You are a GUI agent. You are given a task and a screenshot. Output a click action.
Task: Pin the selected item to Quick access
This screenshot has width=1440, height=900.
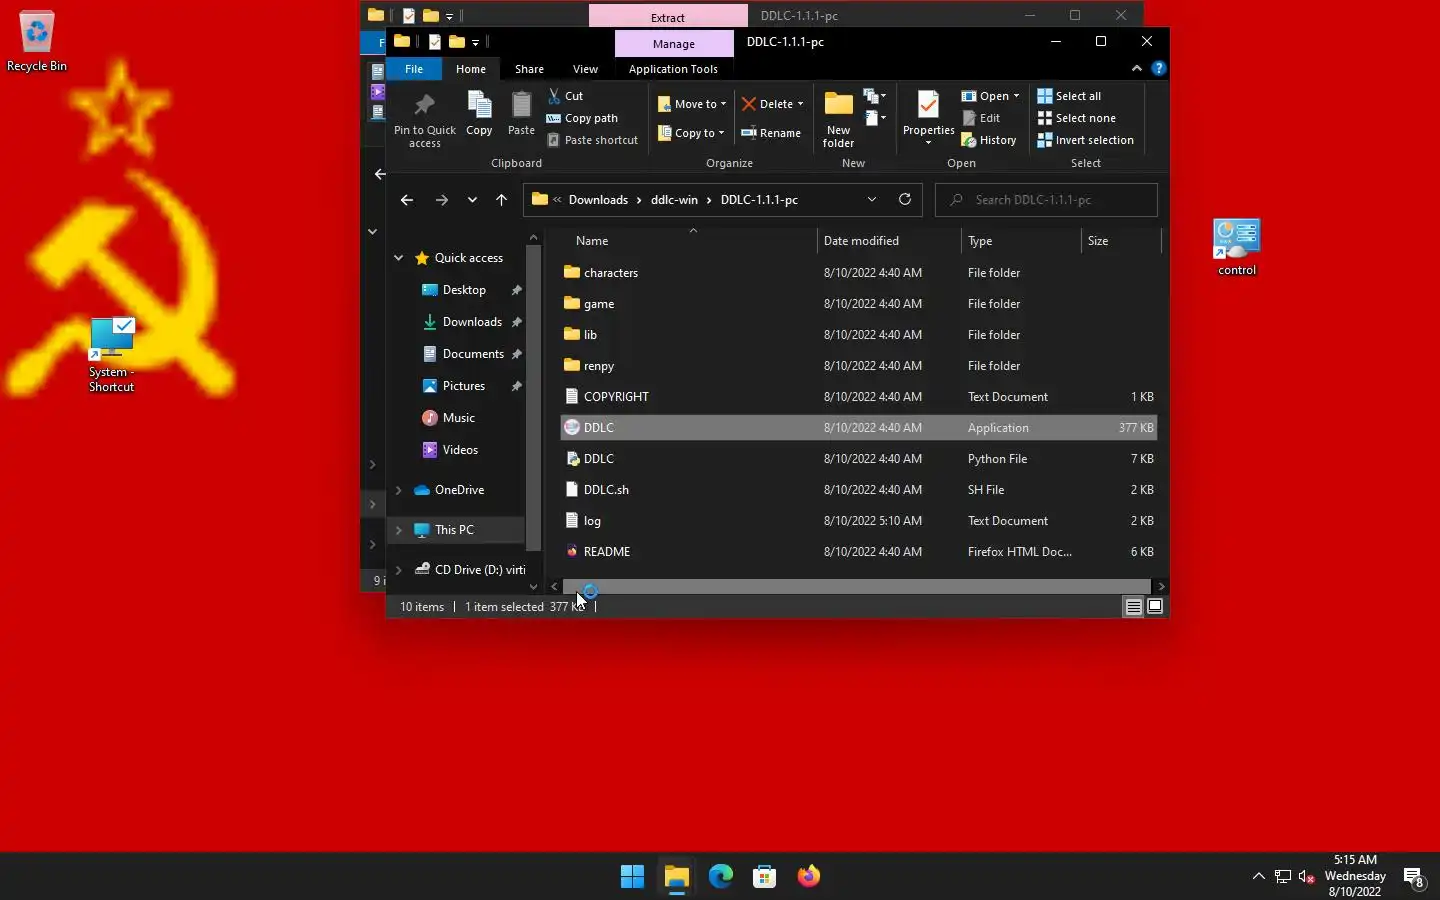pos(425,120)
